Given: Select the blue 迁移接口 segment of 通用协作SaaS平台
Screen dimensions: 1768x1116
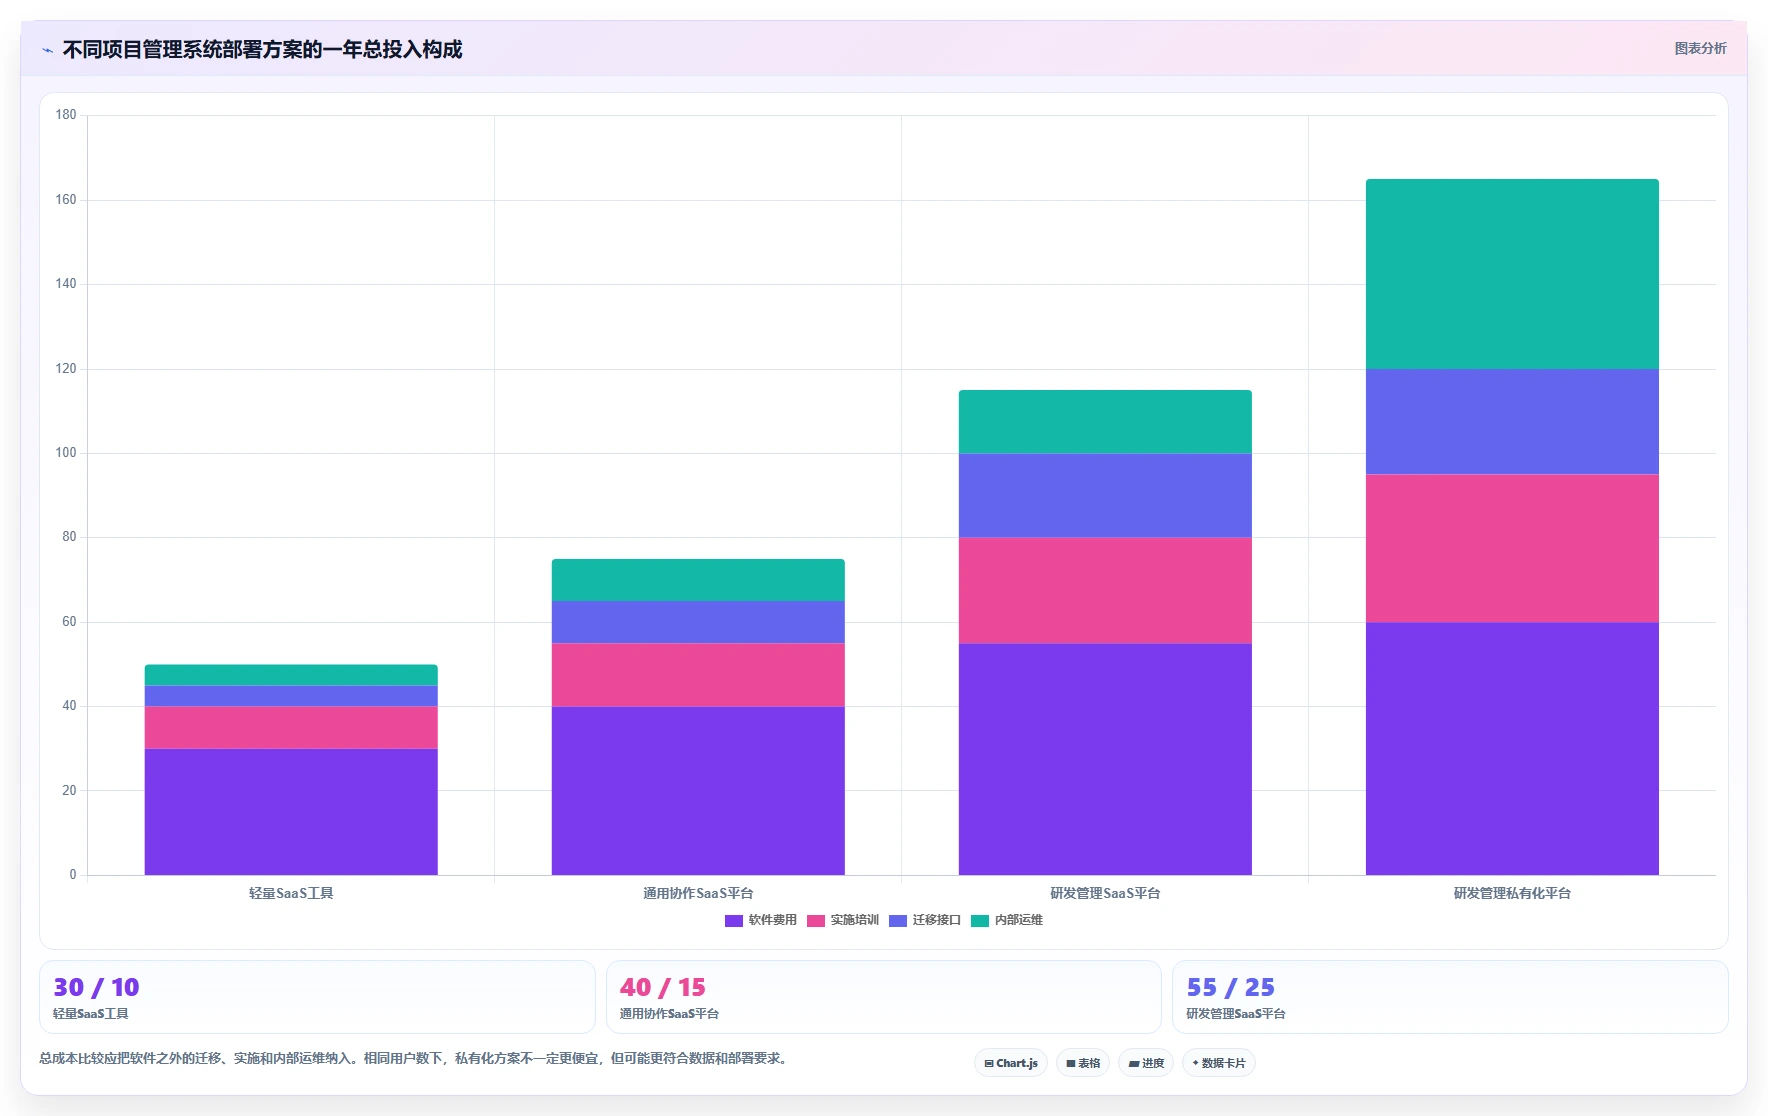Looking at the screenshot, I should click(x=698, y=622).
